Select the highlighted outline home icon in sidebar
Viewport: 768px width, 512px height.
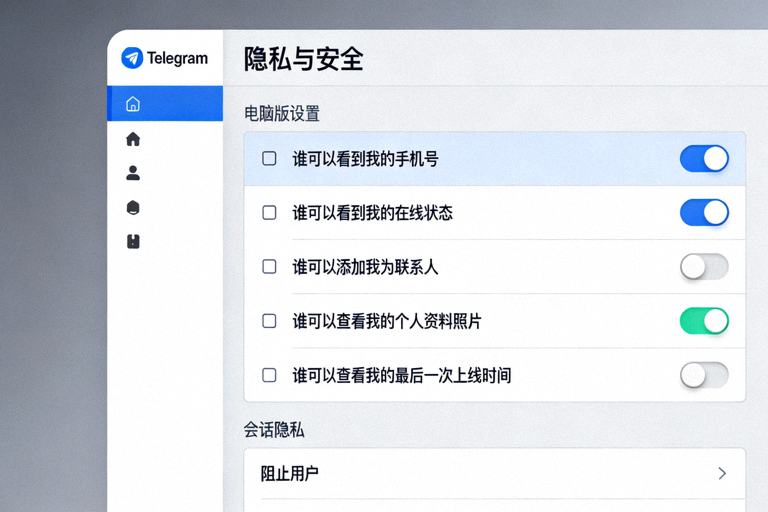point(133,103)
